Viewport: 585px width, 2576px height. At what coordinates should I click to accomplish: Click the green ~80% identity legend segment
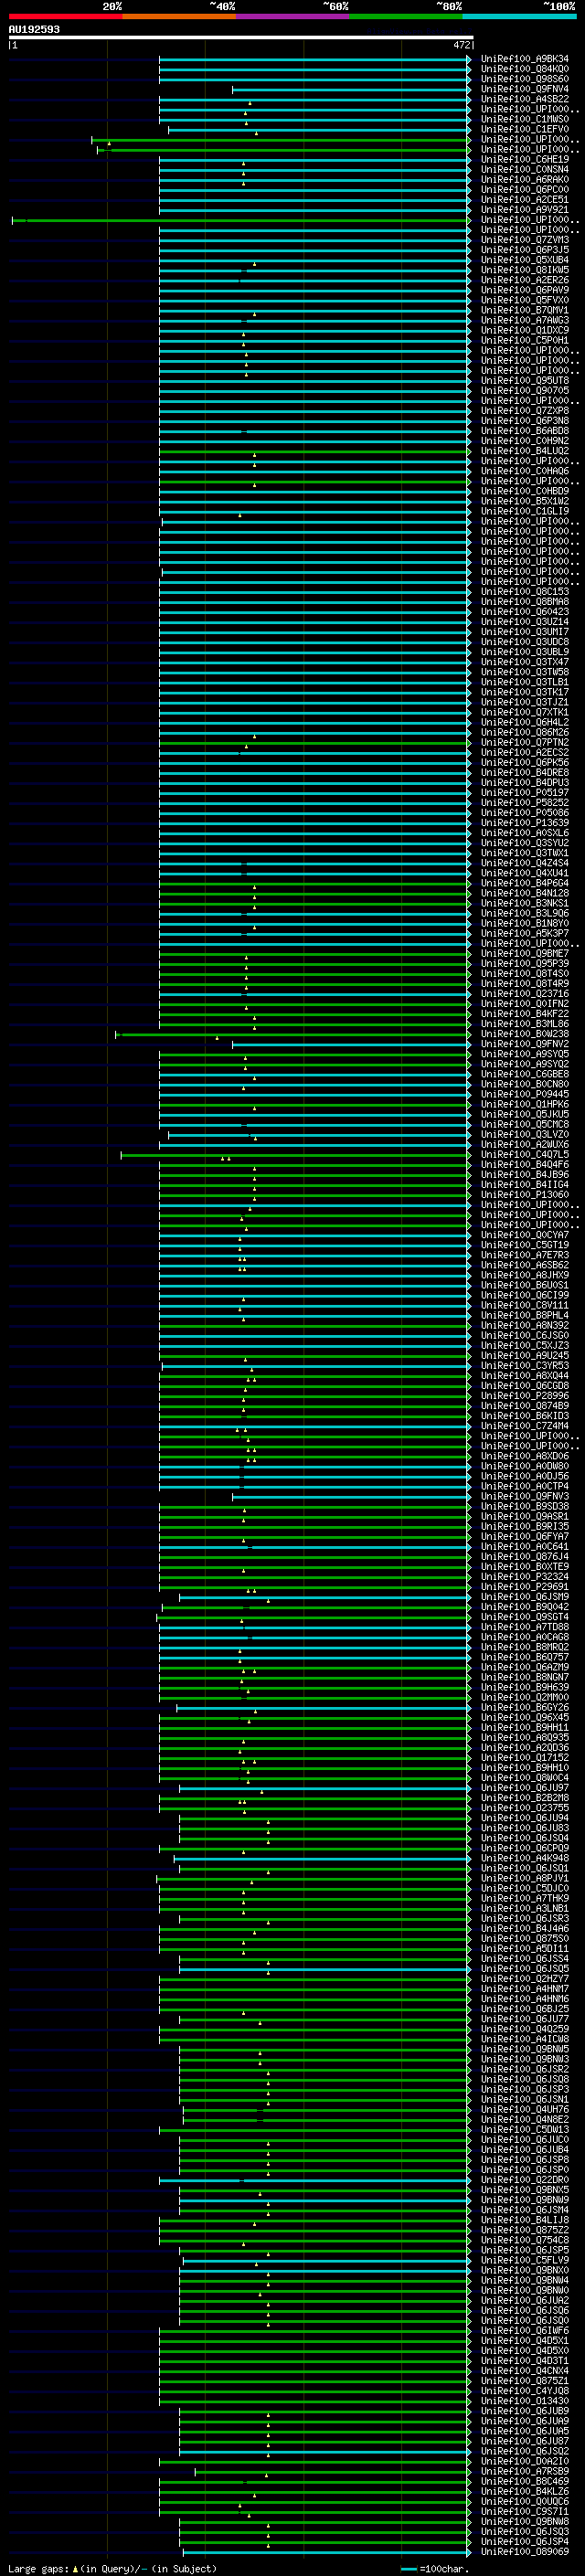coord(406,17)
